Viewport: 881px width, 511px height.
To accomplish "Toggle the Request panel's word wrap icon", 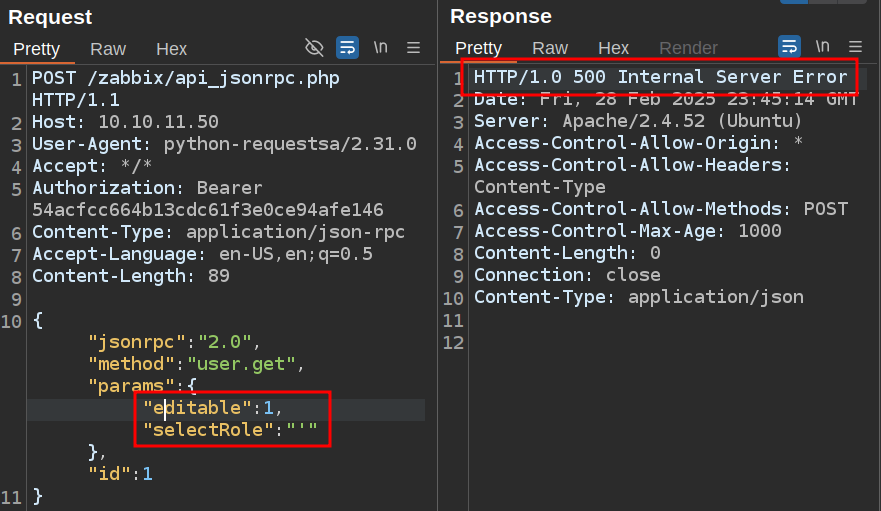I will [x=347, y=47].
